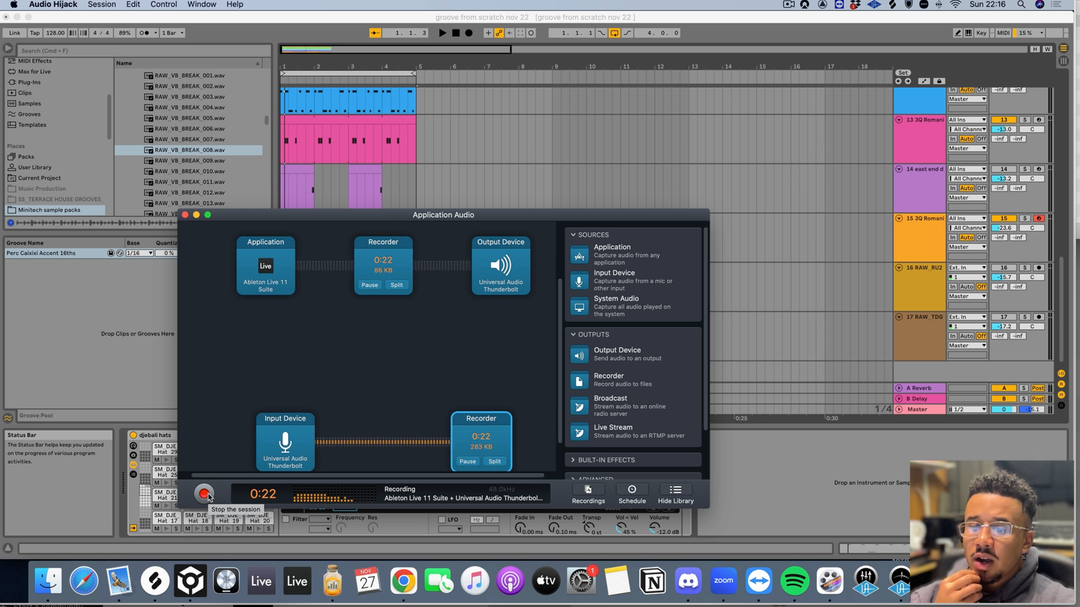Pause the selected bottom Recorder block

pyautogui.click(x=468, y=461)
